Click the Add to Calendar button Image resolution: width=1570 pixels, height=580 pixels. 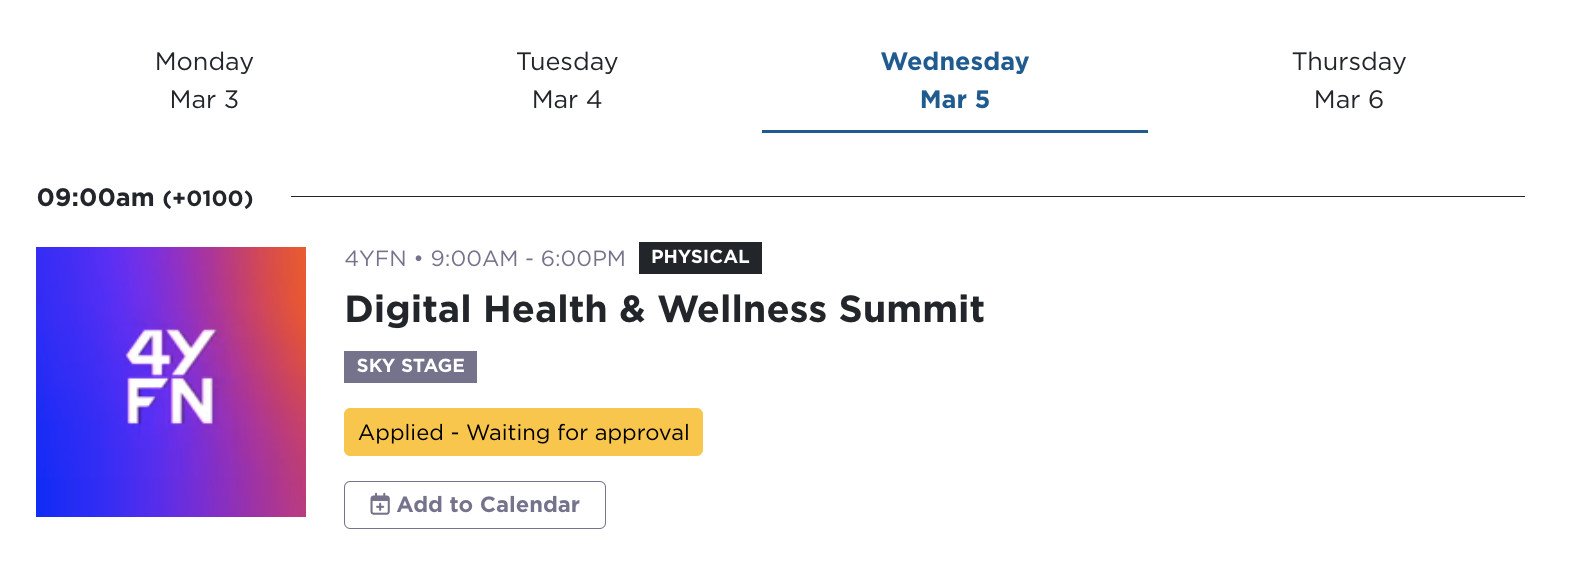474,505
